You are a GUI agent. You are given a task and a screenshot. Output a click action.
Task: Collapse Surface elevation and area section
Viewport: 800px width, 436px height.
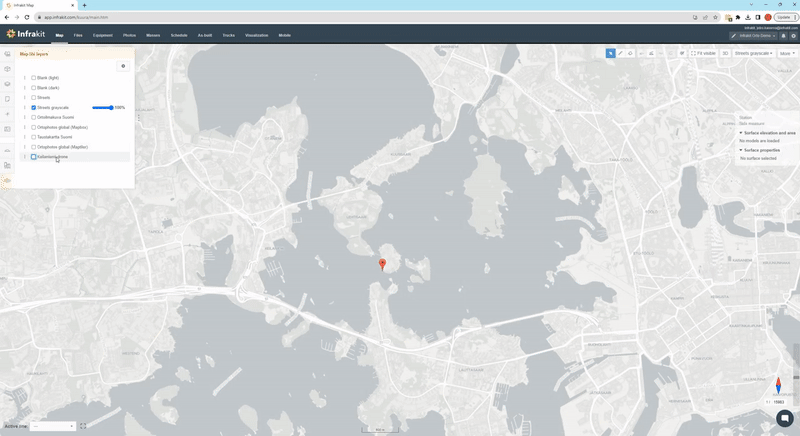741,132
